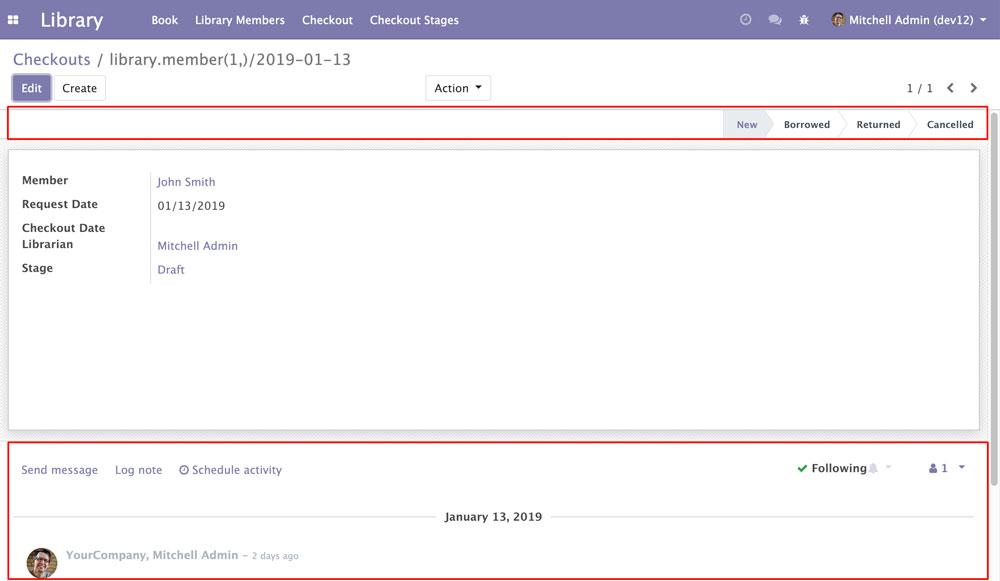
Task: Select the Borrowed stage
Action: click(807, 124)
